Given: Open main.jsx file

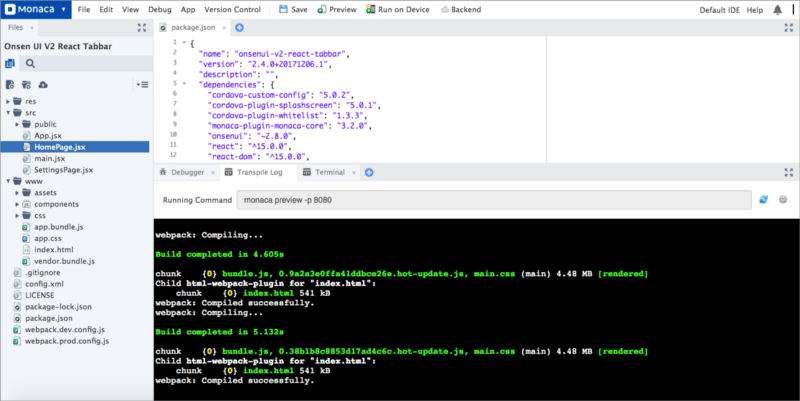Looking at the screenshot, I should click(49, 158).
